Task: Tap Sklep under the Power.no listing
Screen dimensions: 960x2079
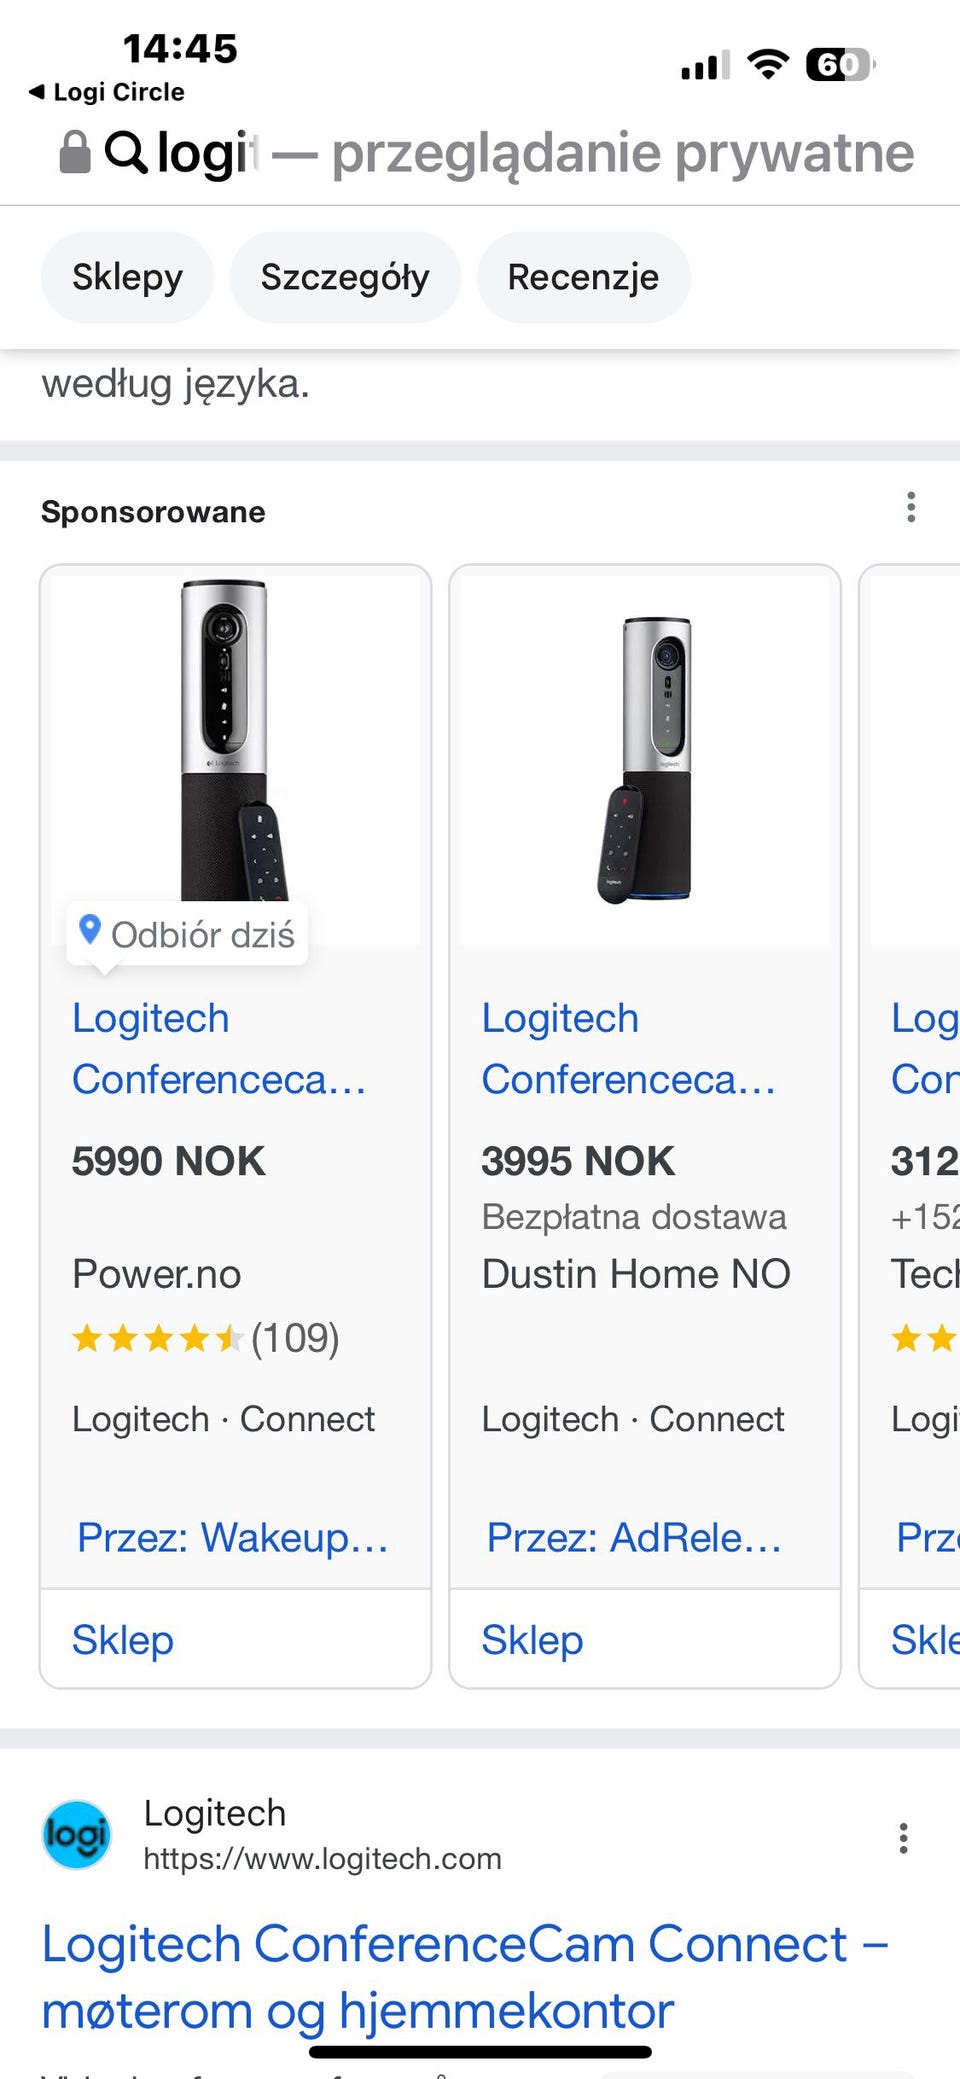Action: pos(123,1640)
